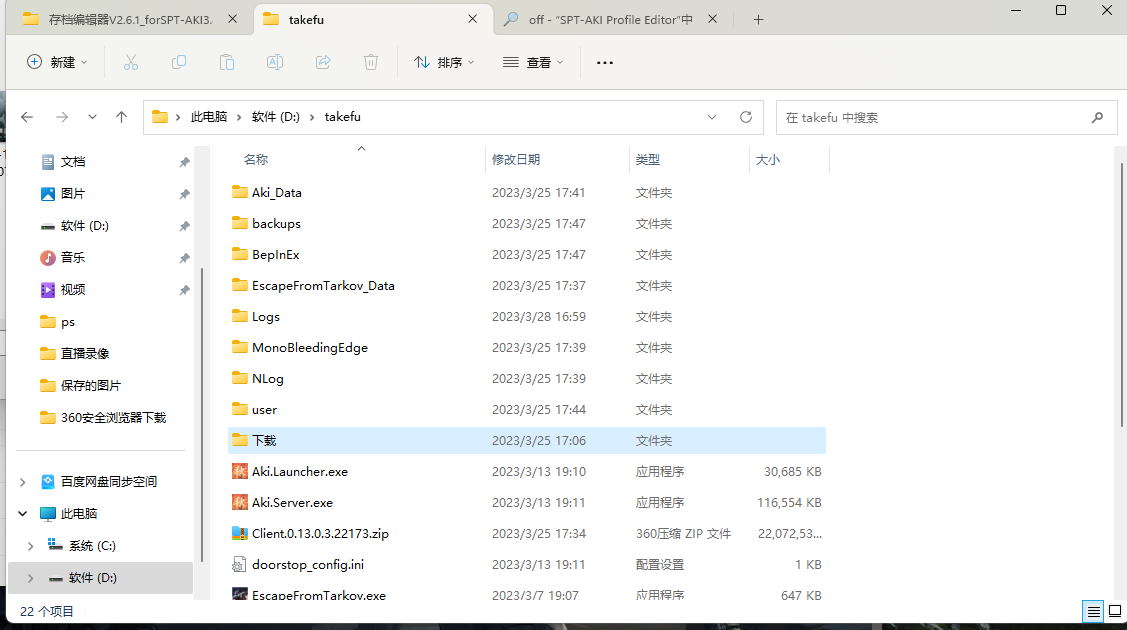
Task: Click the Paste clipboard icon
Action: click(226, 62)
